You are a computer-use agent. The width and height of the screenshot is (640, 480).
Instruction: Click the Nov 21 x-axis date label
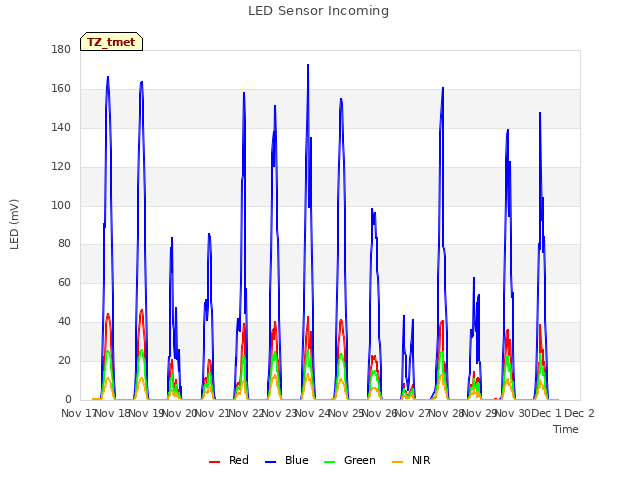[212, 413]
